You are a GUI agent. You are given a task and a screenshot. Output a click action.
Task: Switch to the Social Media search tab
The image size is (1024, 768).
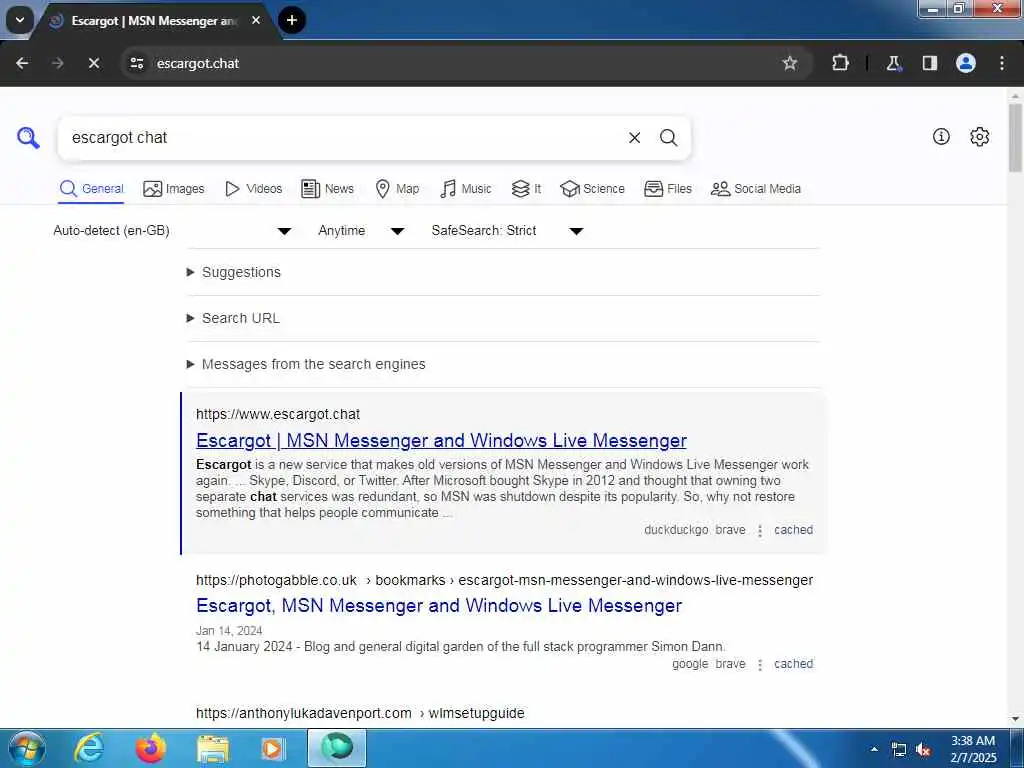click(x=756, y=189)
